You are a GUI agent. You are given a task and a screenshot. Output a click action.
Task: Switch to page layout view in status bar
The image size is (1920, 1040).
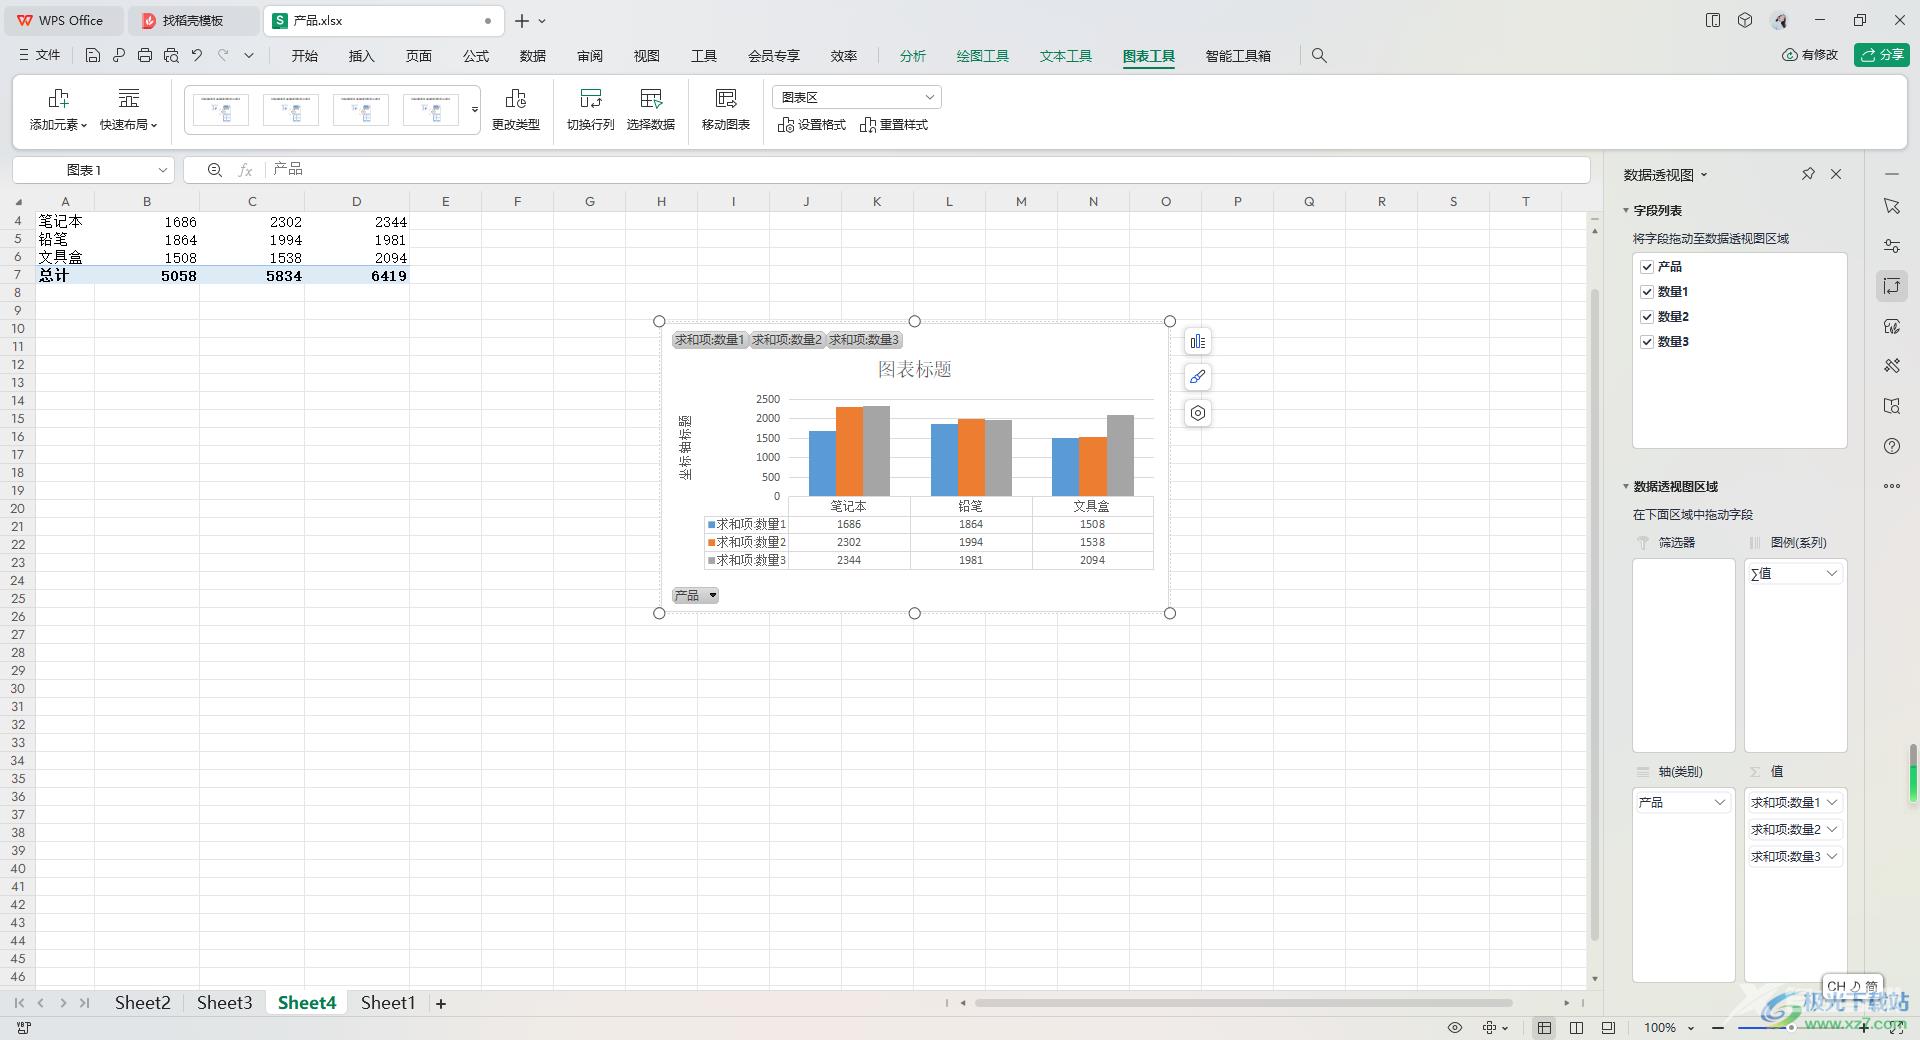point(1577,1028)
